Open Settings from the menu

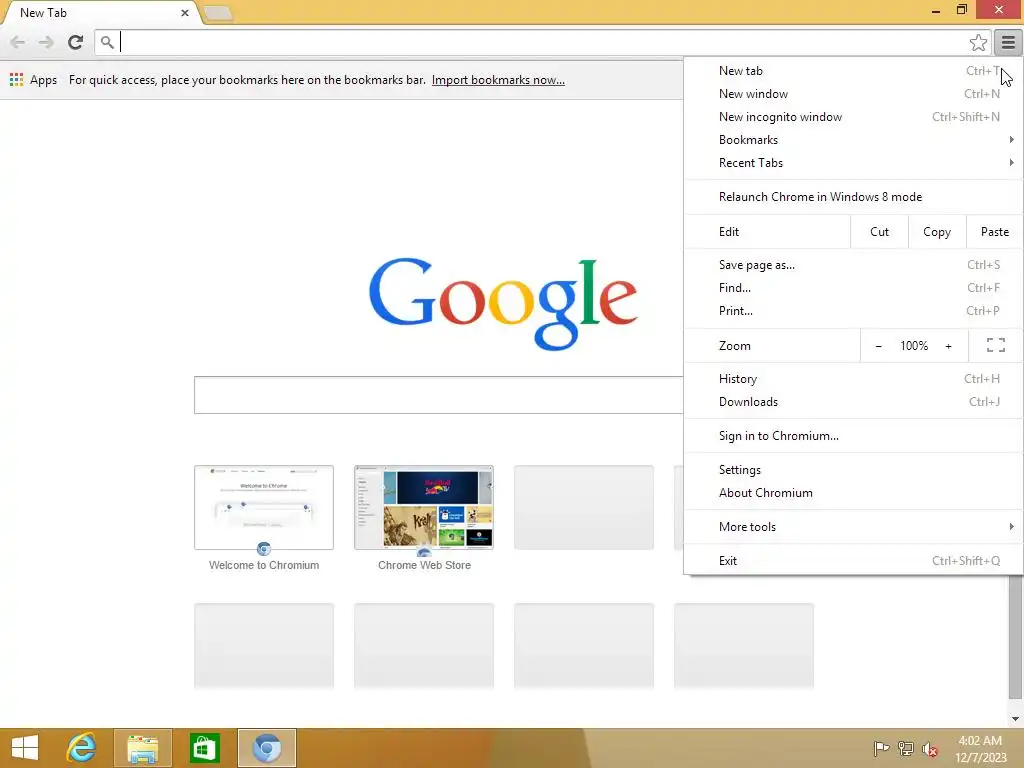(853, 470)
